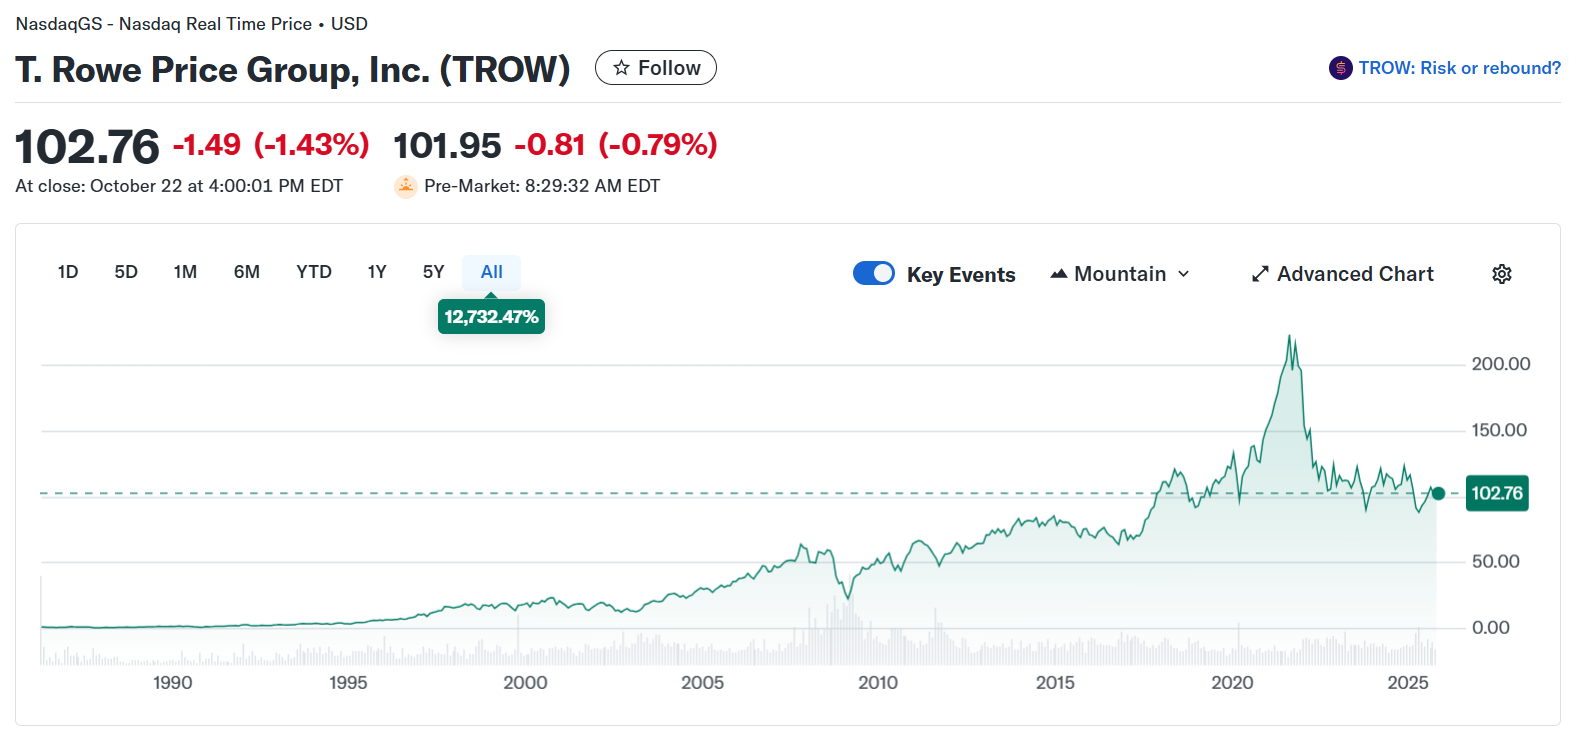
Task: Click the pre-market sunrise icon
Action: coord(405,186)
